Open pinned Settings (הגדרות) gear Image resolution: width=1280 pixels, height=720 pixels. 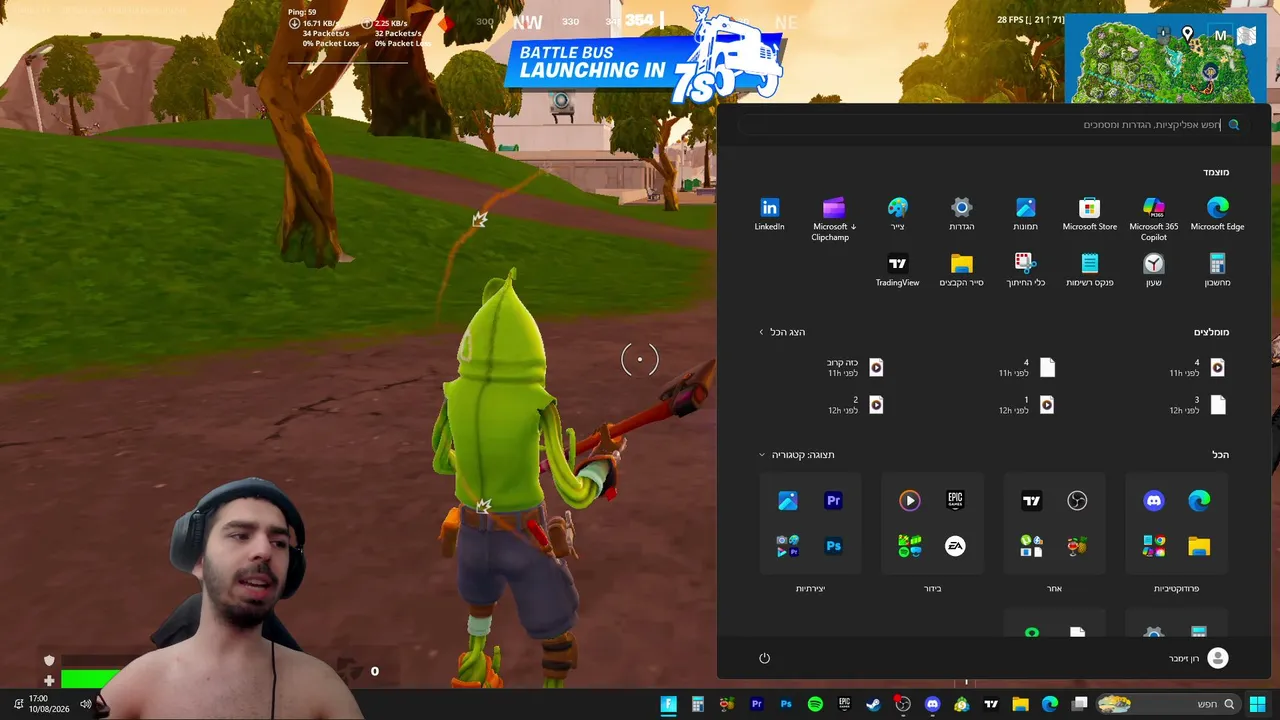point(961,214)
